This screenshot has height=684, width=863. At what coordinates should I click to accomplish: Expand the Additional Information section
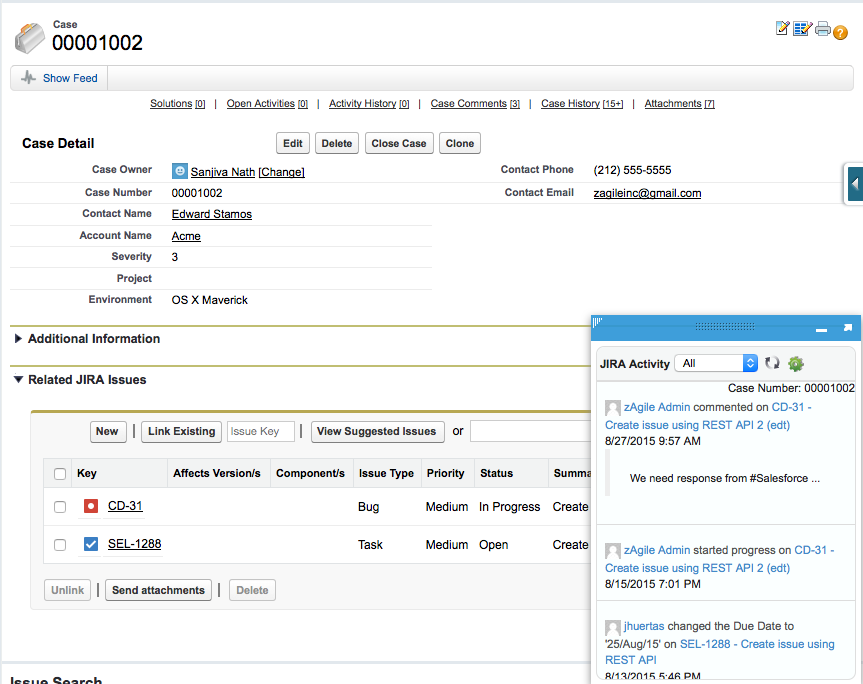(19, 339)
